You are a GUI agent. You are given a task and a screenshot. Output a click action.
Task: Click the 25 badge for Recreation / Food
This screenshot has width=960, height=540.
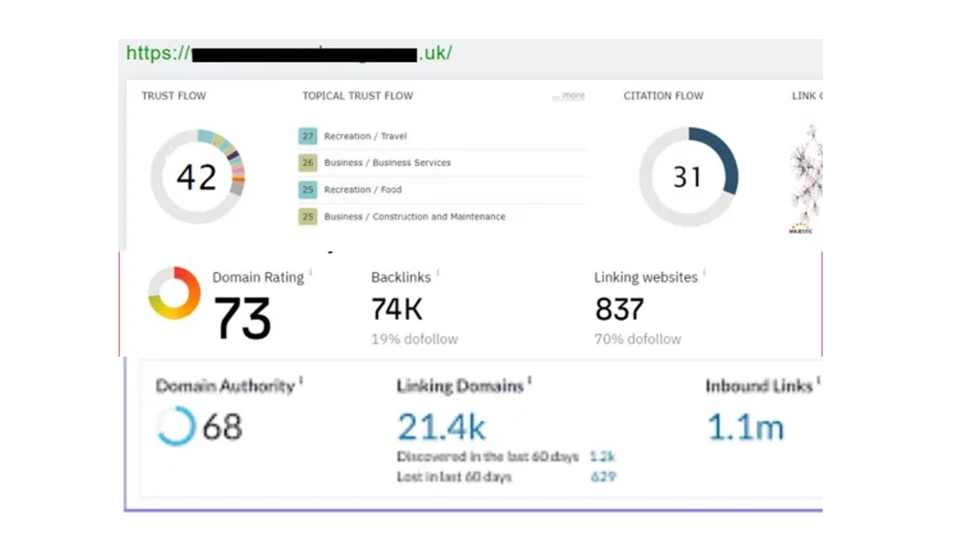(x=307, y=190)
